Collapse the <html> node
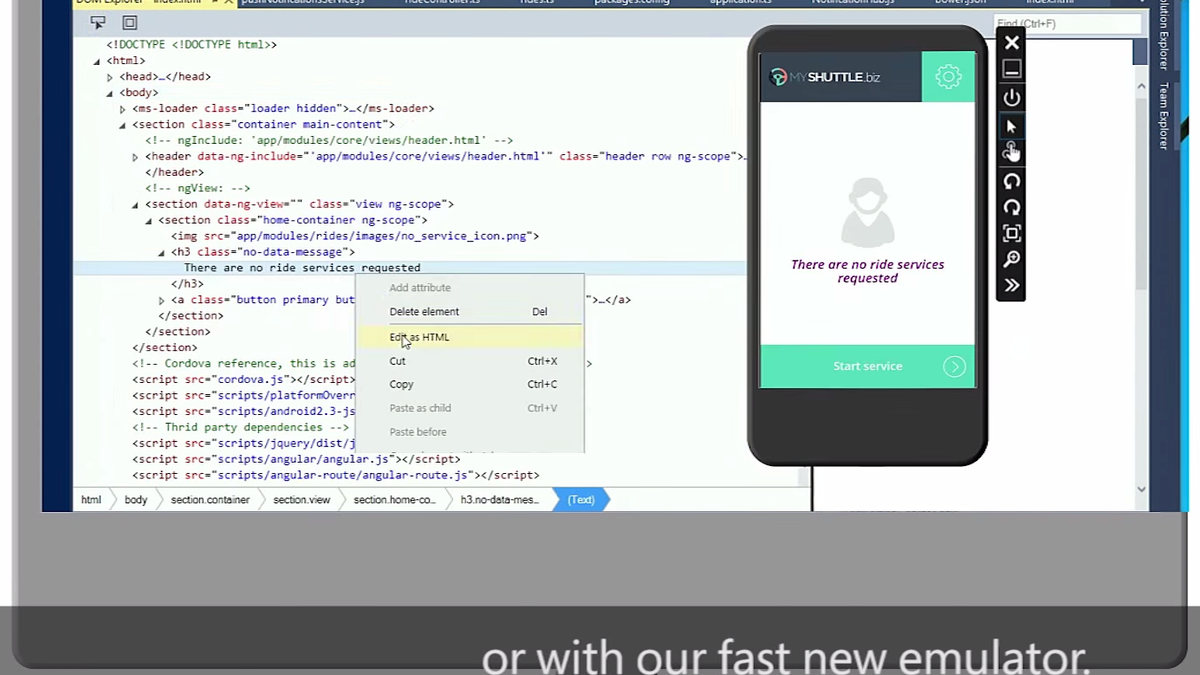 98,61
